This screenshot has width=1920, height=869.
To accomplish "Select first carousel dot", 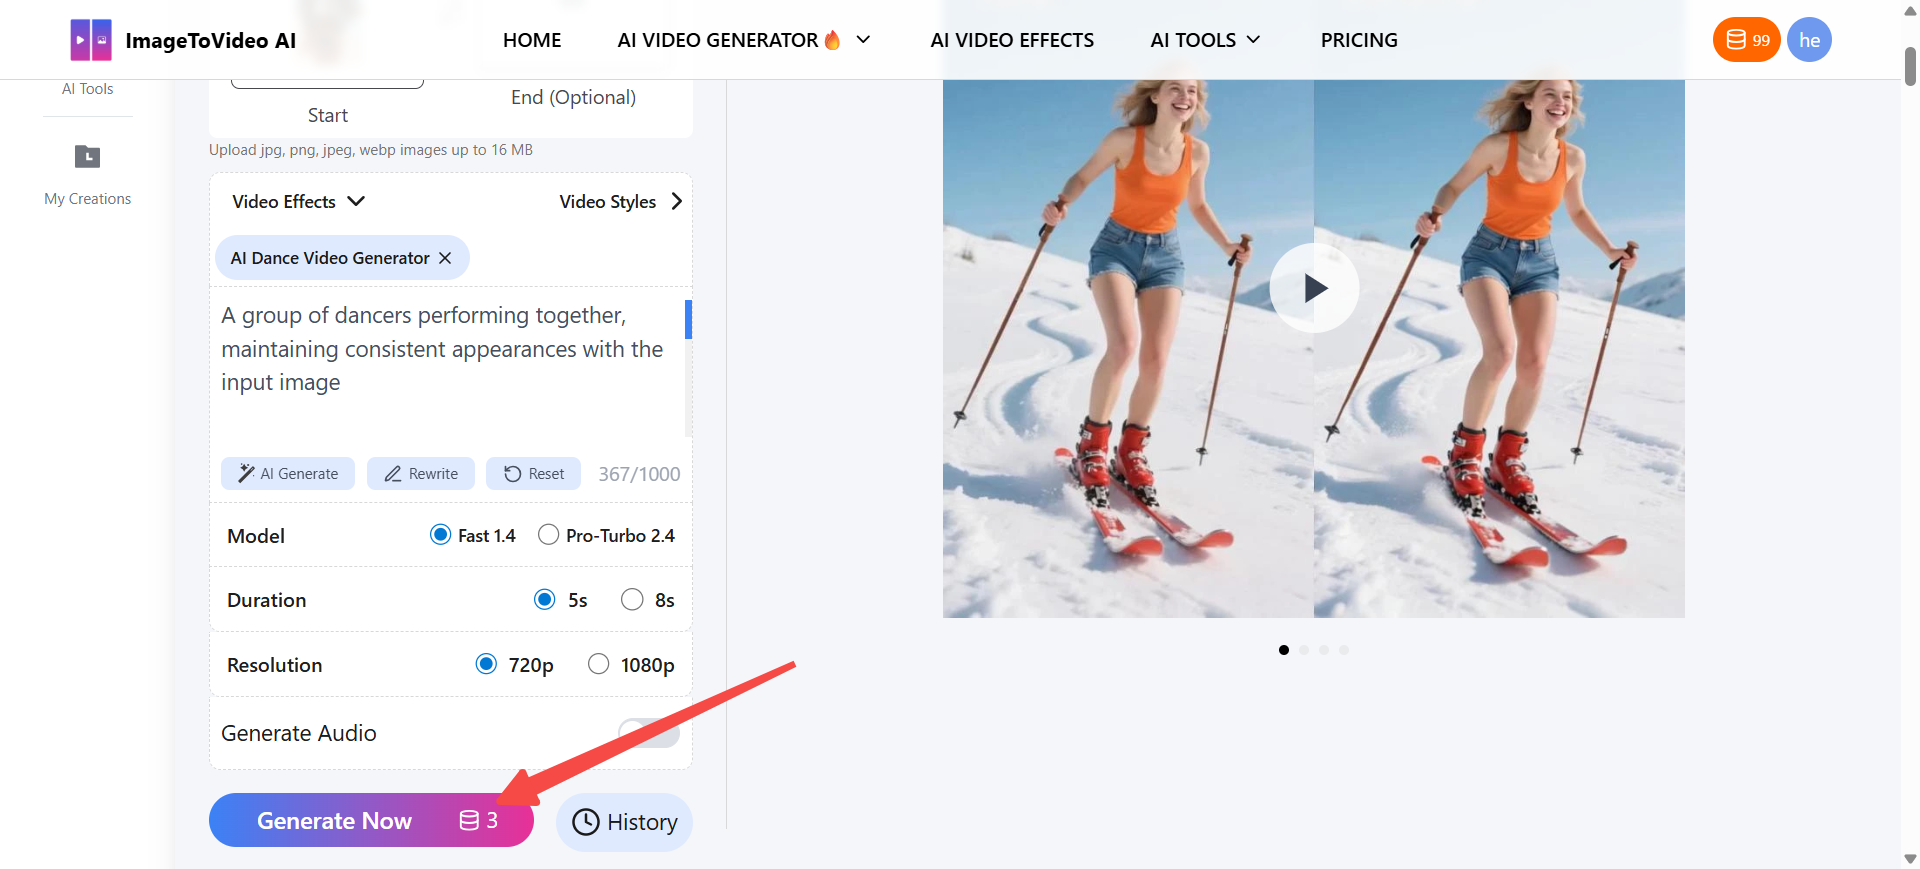I will tap(1284, 650).
